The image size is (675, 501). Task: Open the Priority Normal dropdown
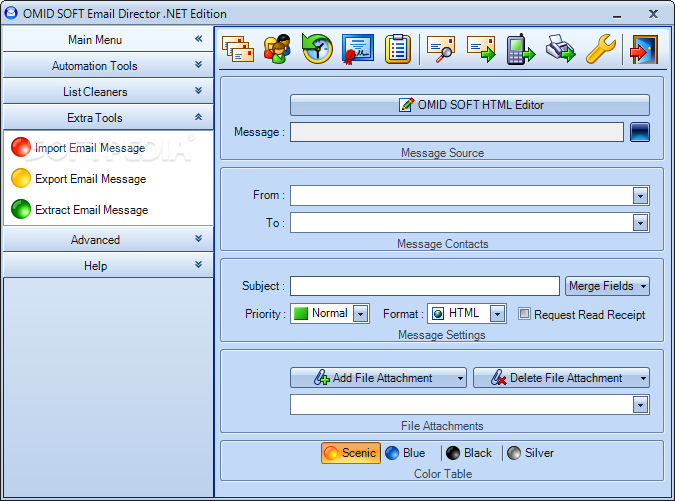(360, 314)
